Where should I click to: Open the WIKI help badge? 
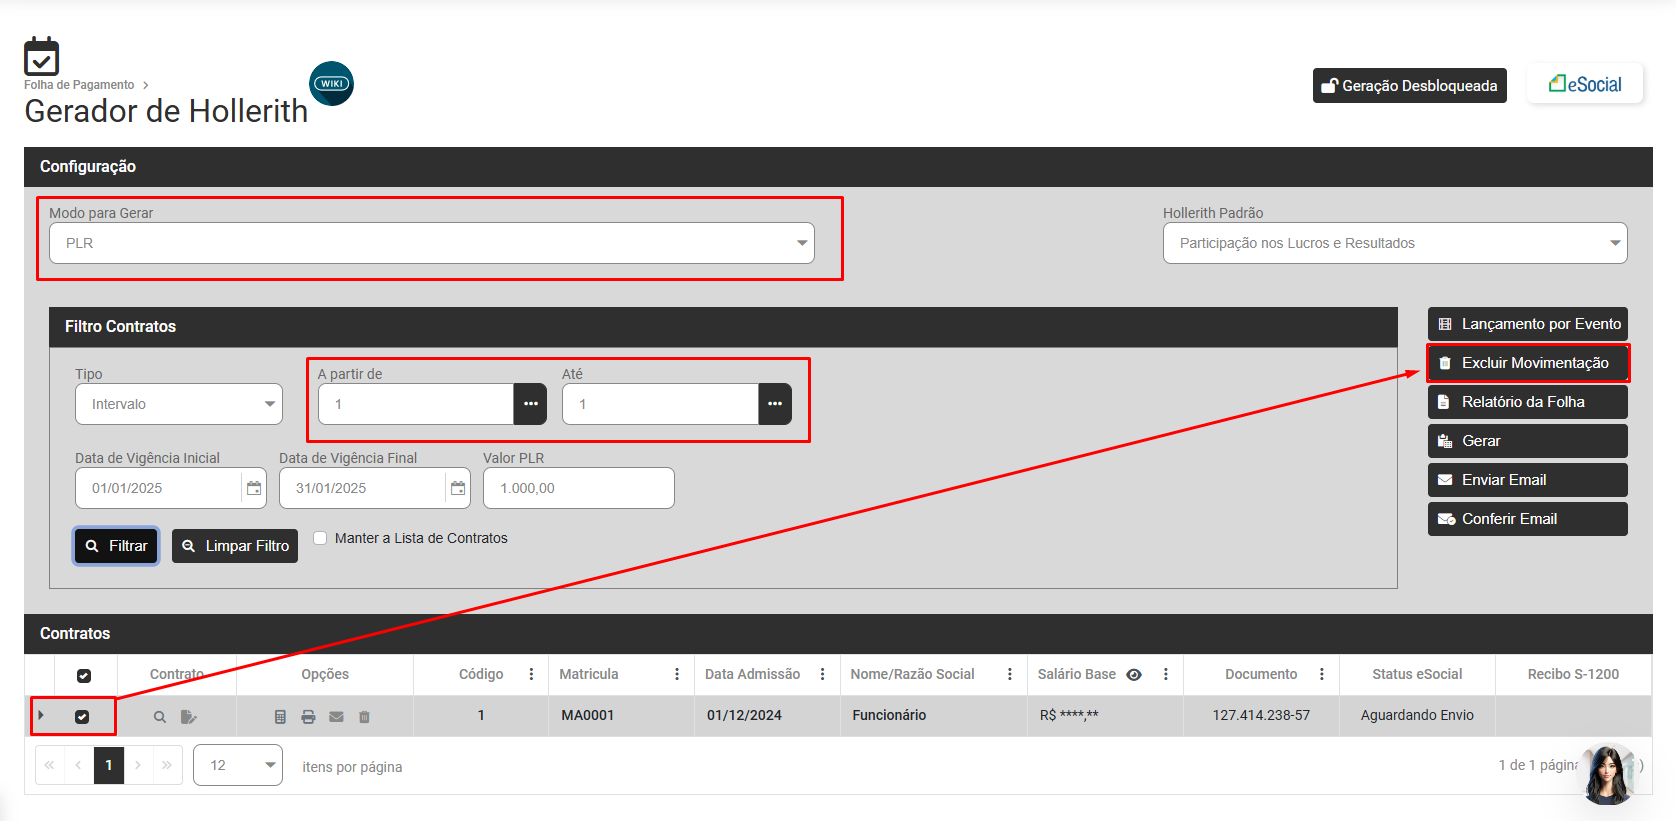332,84
